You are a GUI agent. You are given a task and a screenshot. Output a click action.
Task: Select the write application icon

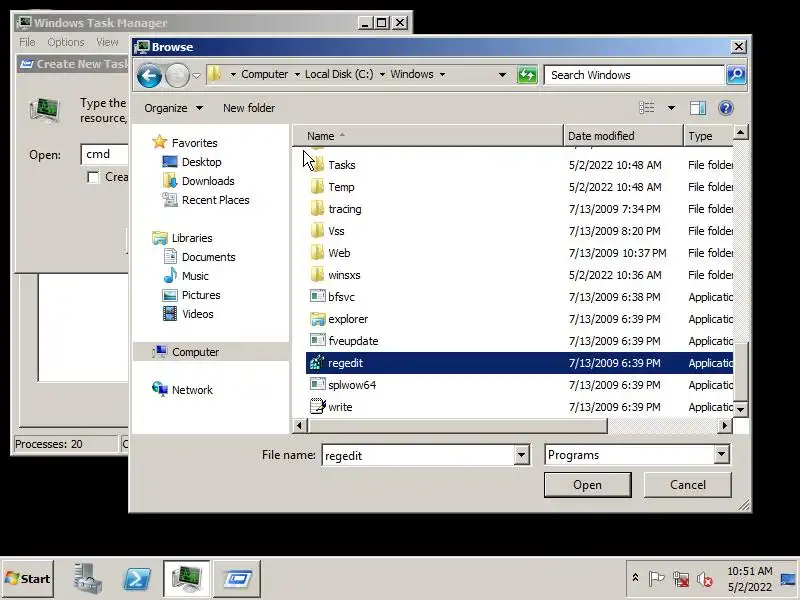tap(317, 407)
